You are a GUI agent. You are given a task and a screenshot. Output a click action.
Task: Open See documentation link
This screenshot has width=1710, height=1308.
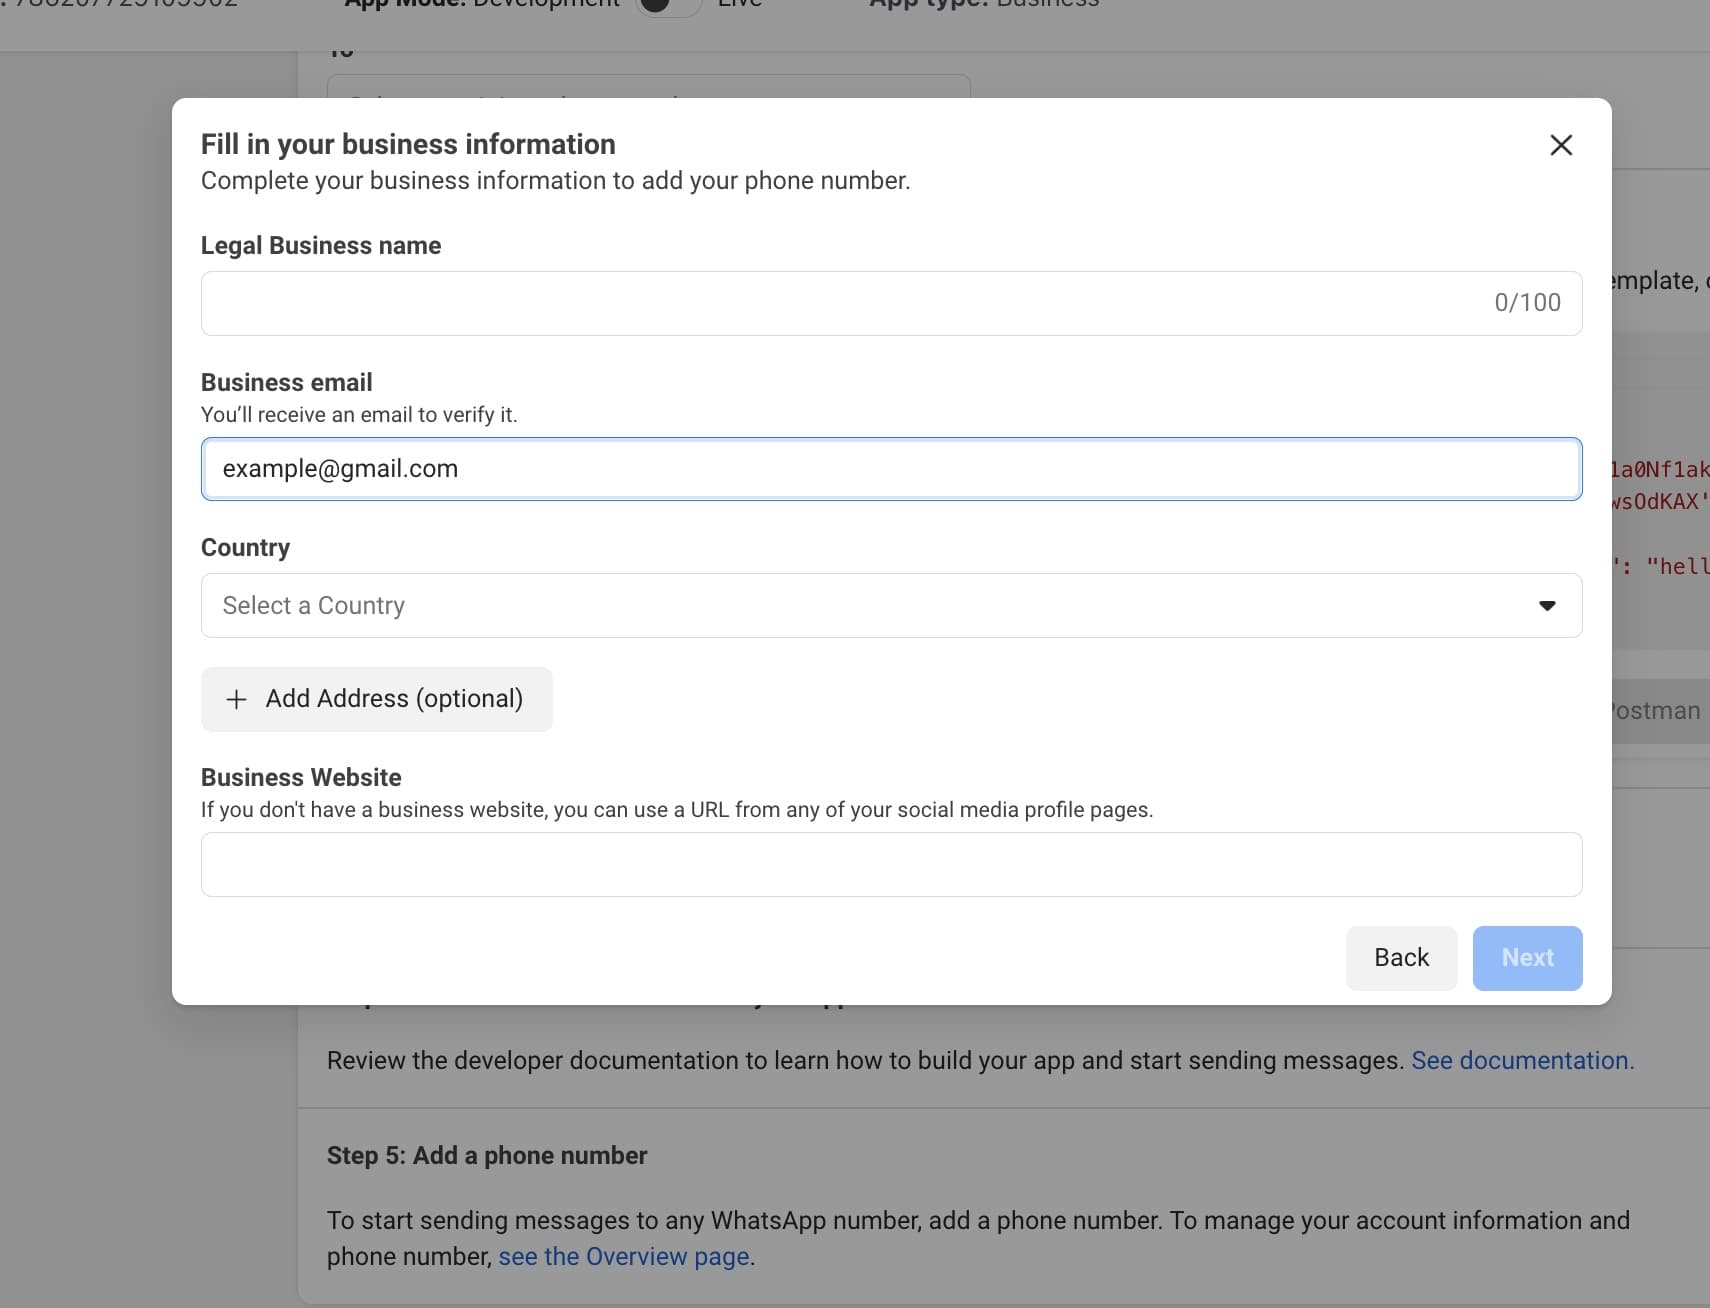coord(1522,1060)
